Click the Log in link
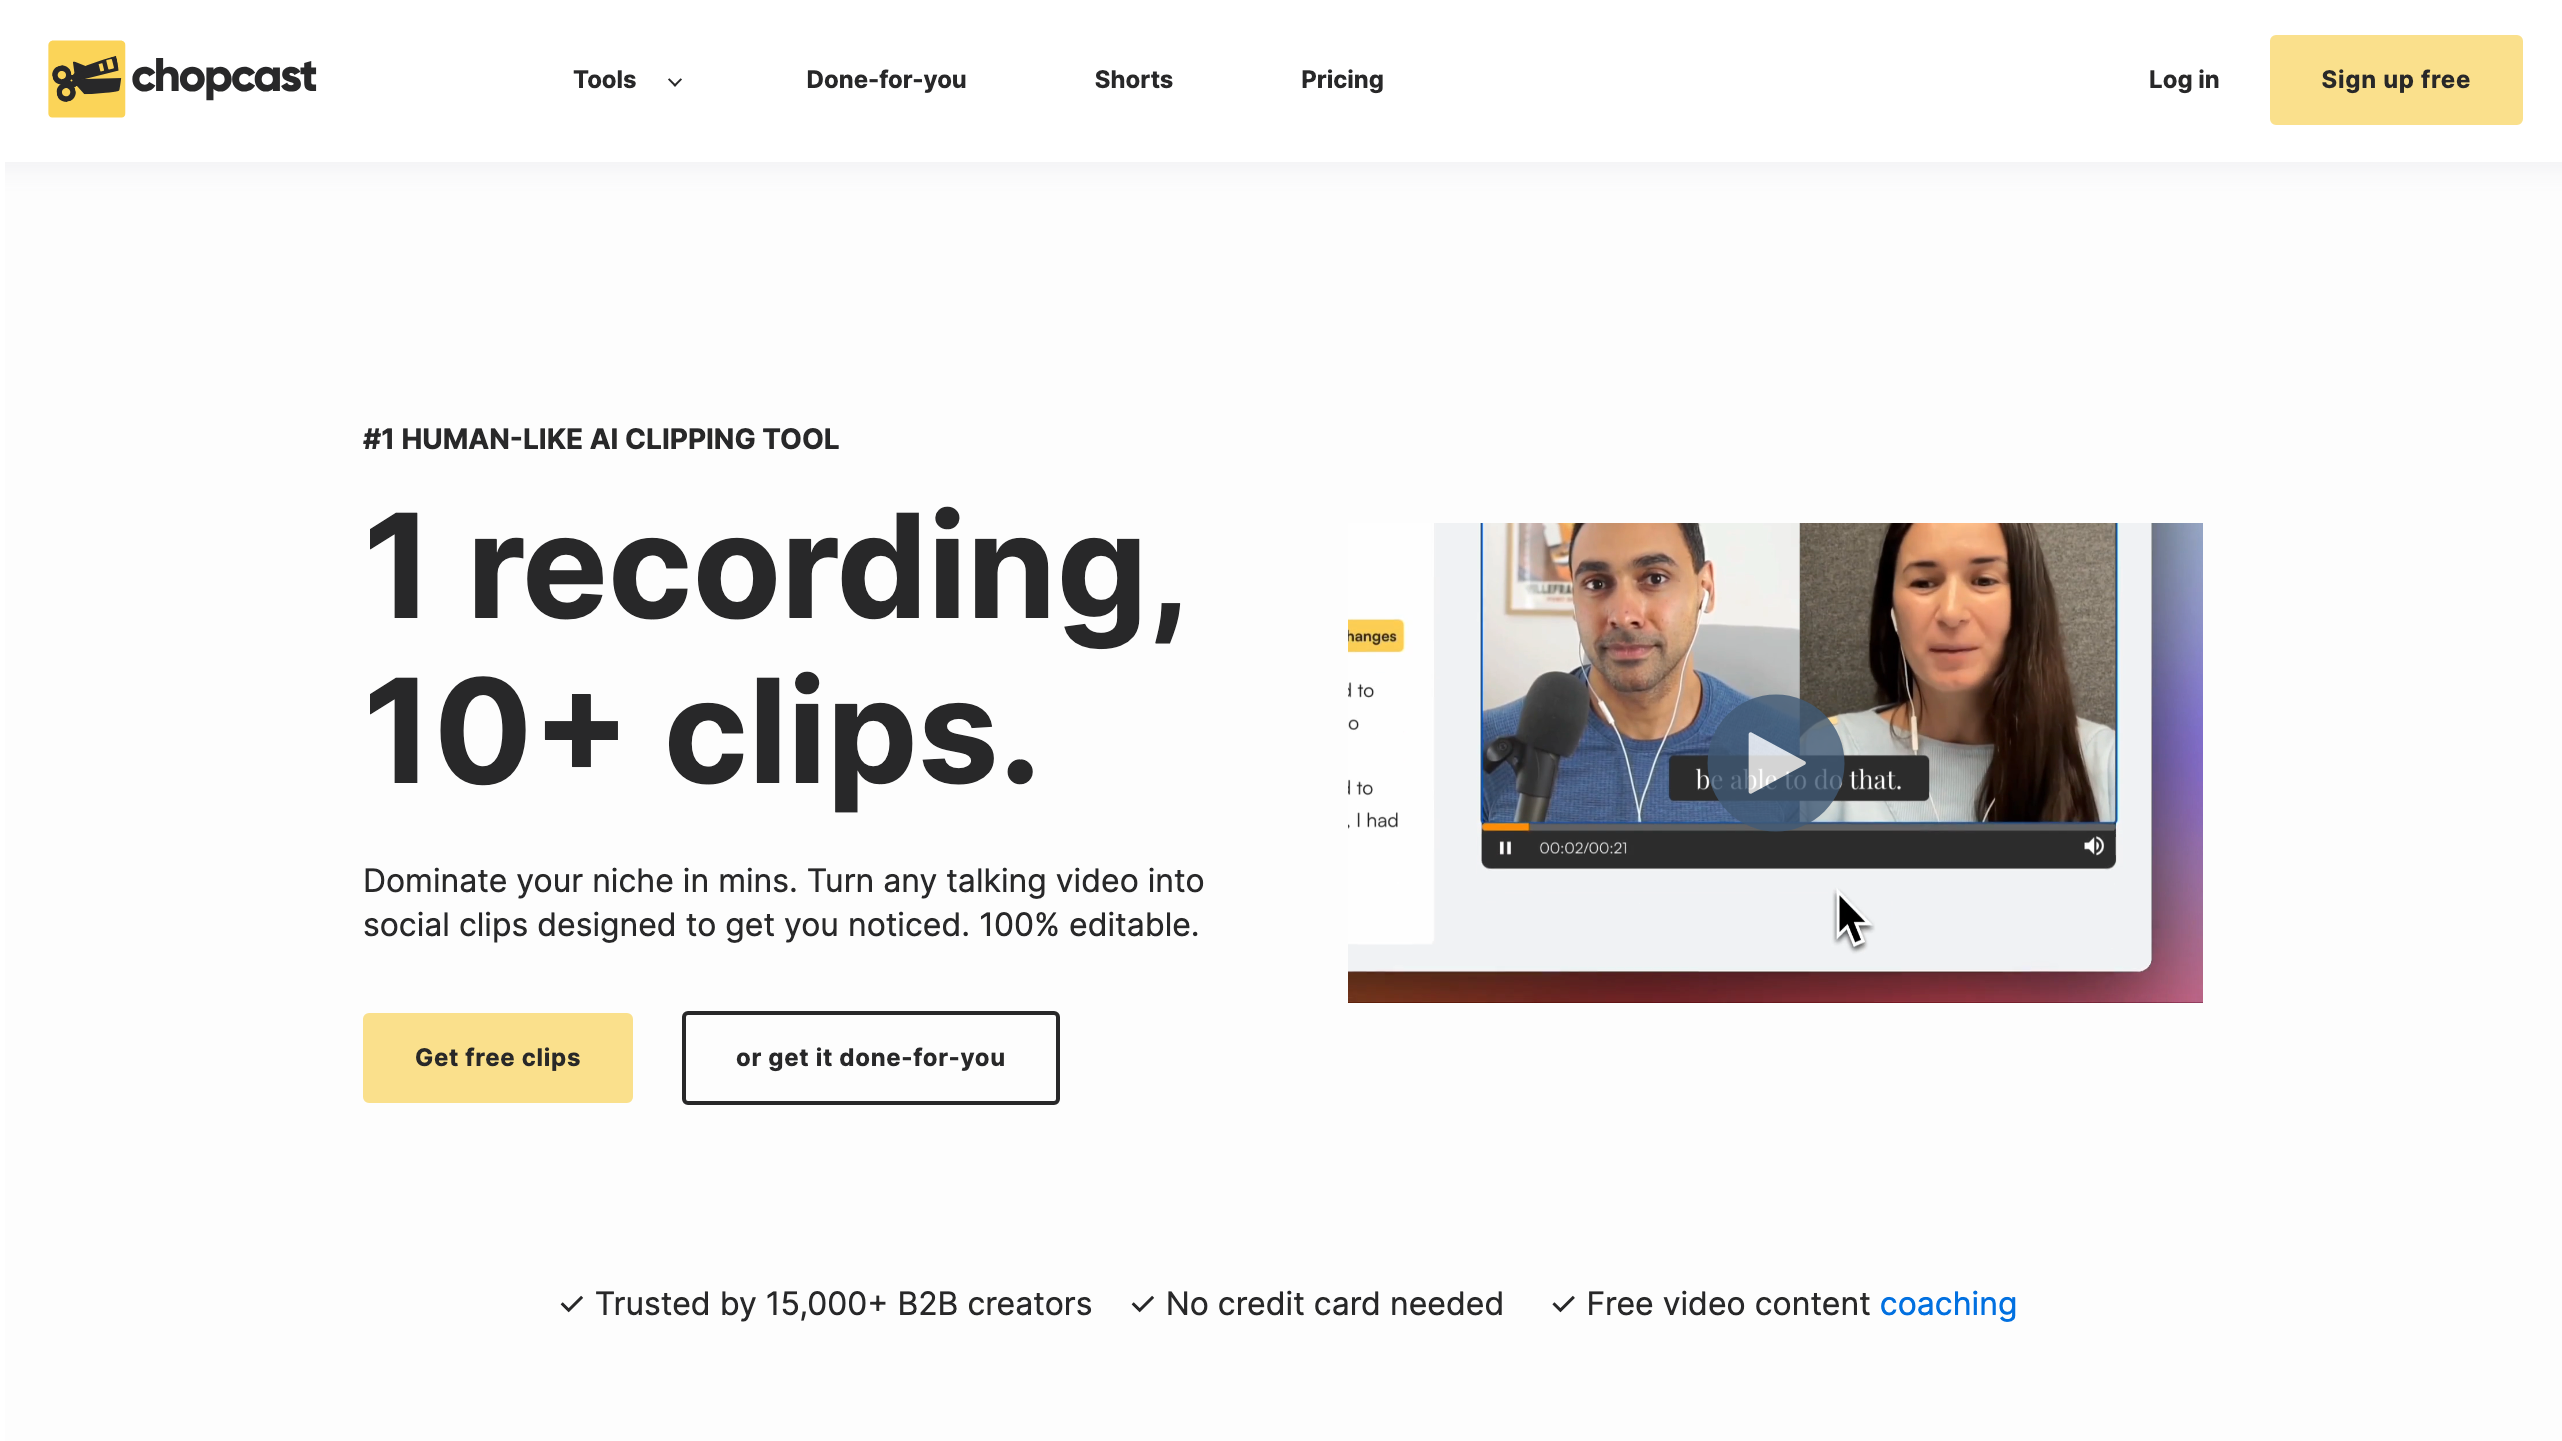Screen dimensions: 2562x1441 [x=2183, y=80]
